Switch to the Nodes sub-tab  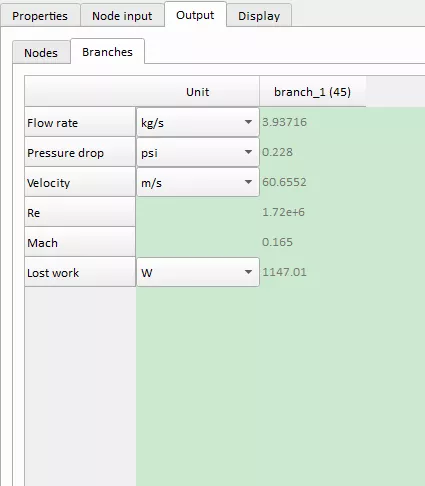[x=41, y=53]
